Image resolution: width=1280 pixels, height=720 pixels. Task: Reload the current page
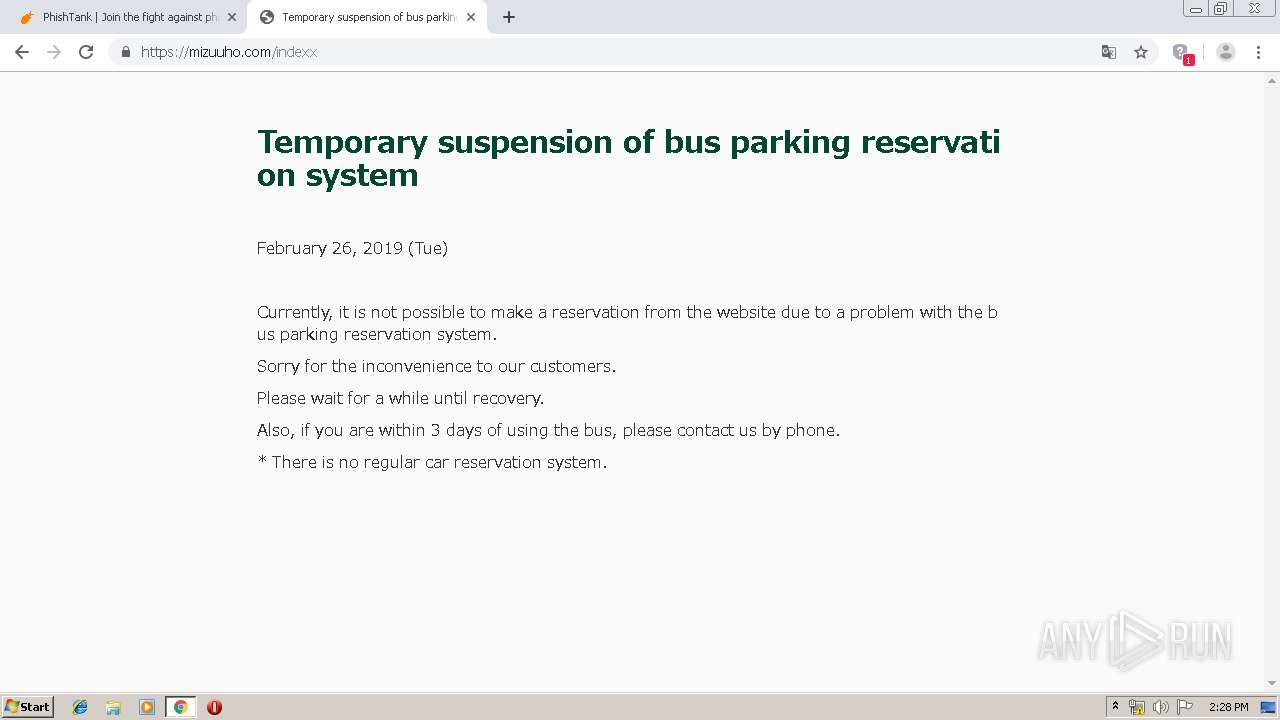coord(86,52)
